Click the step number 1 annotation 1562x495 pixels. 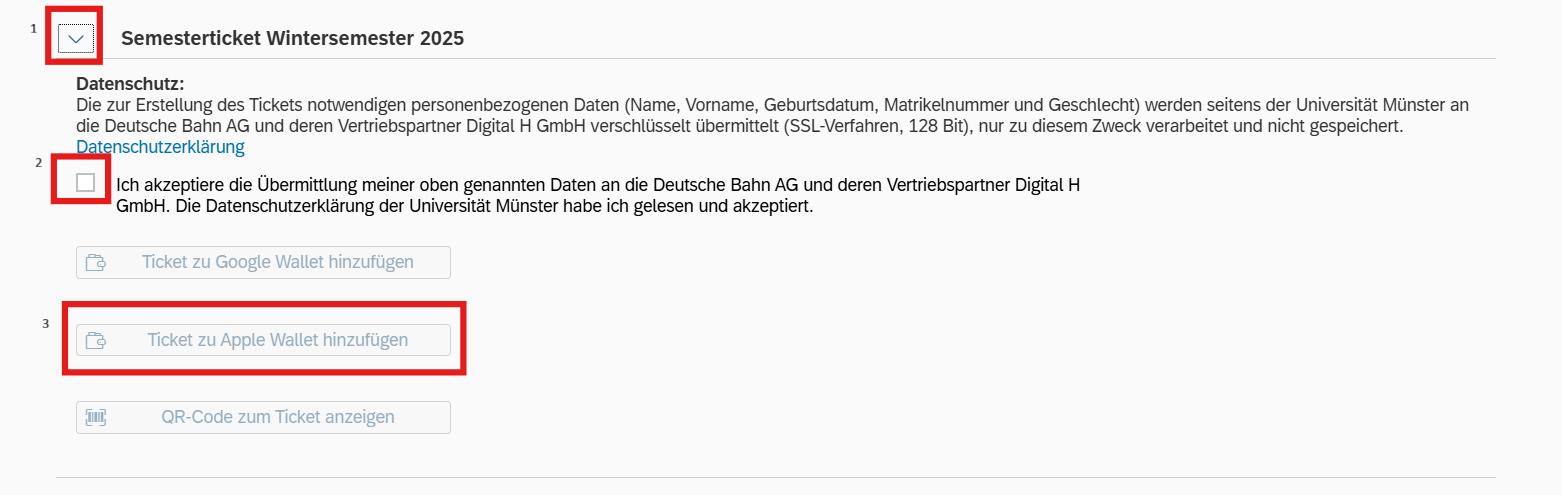coord(34,28)
